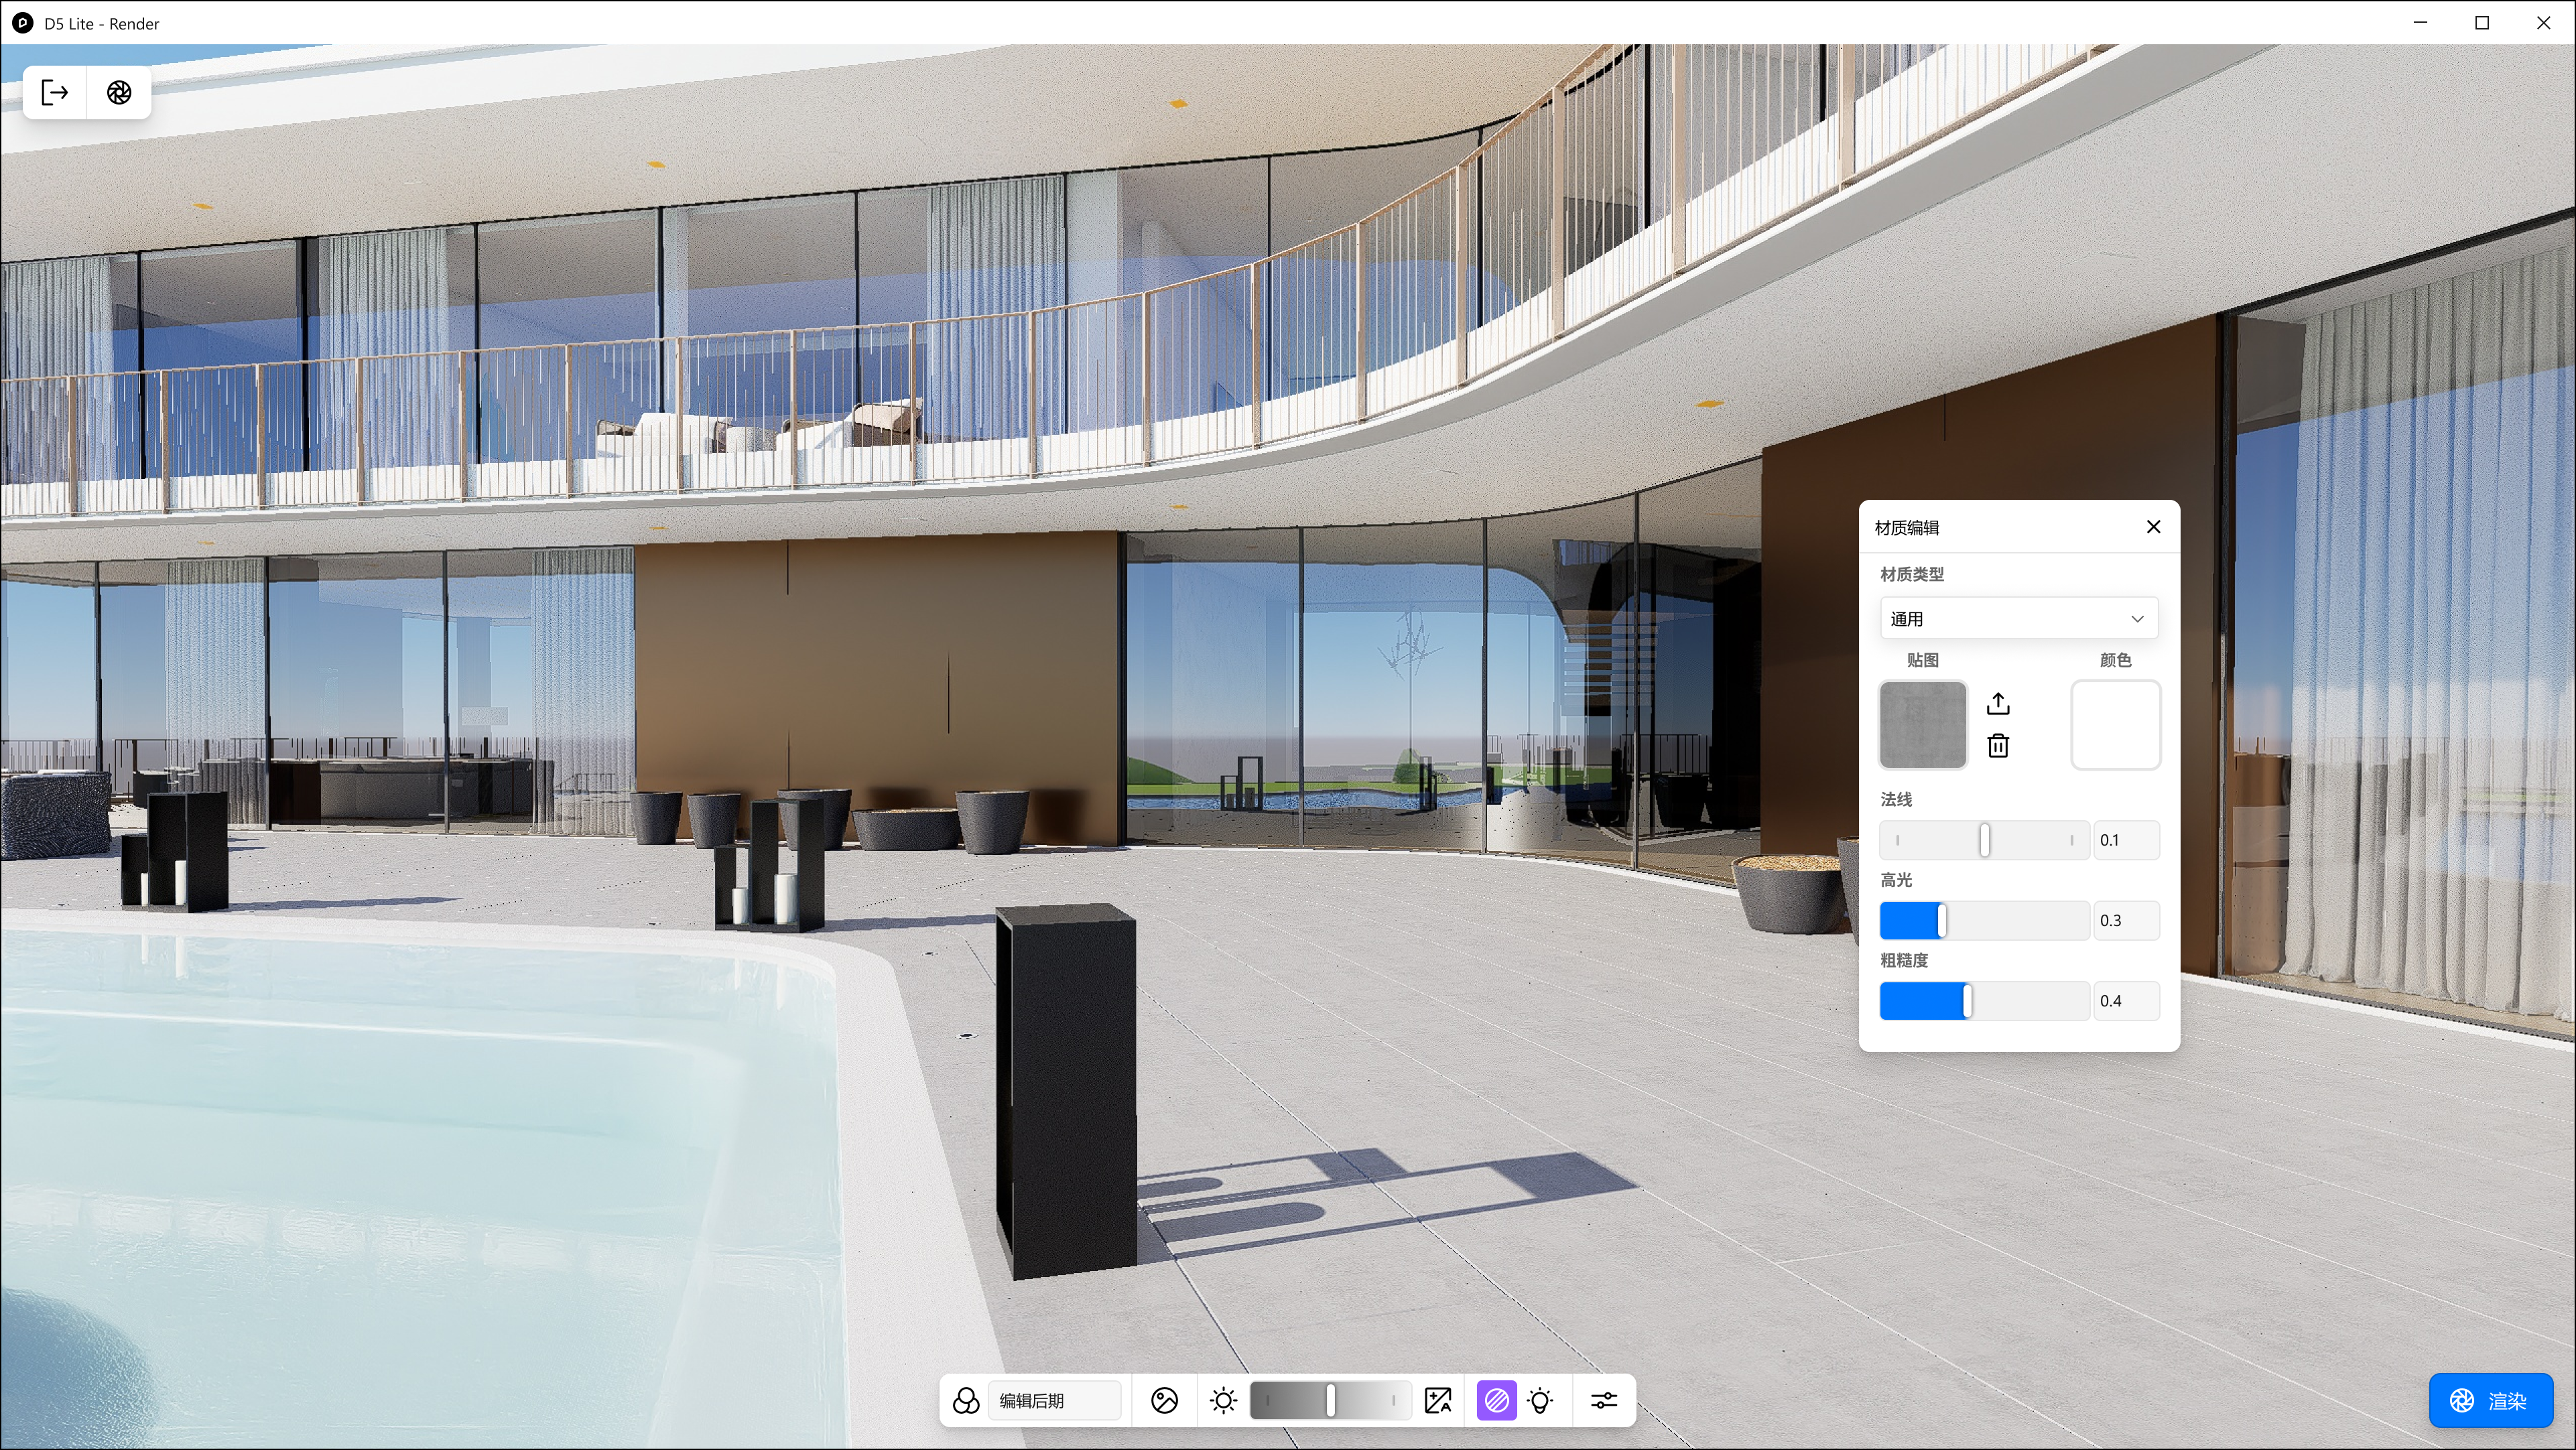Adjust the 法线 normal slider
This screenshot has height=1450, width=2576.
coord(1984,840)
